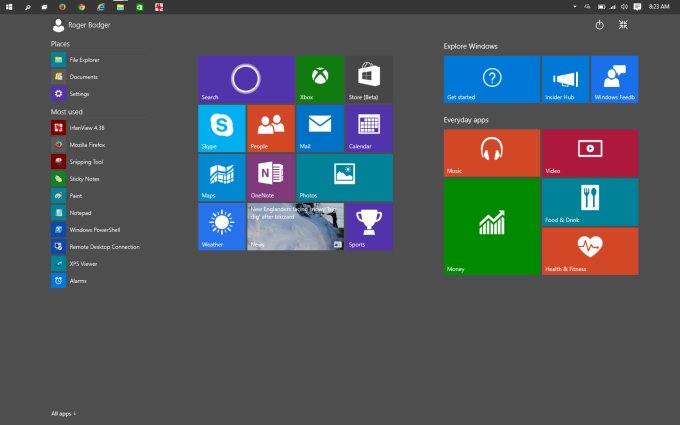The image size is (680, 425).
Task: Open Settings from the Places list
Action: click(78, 94)
